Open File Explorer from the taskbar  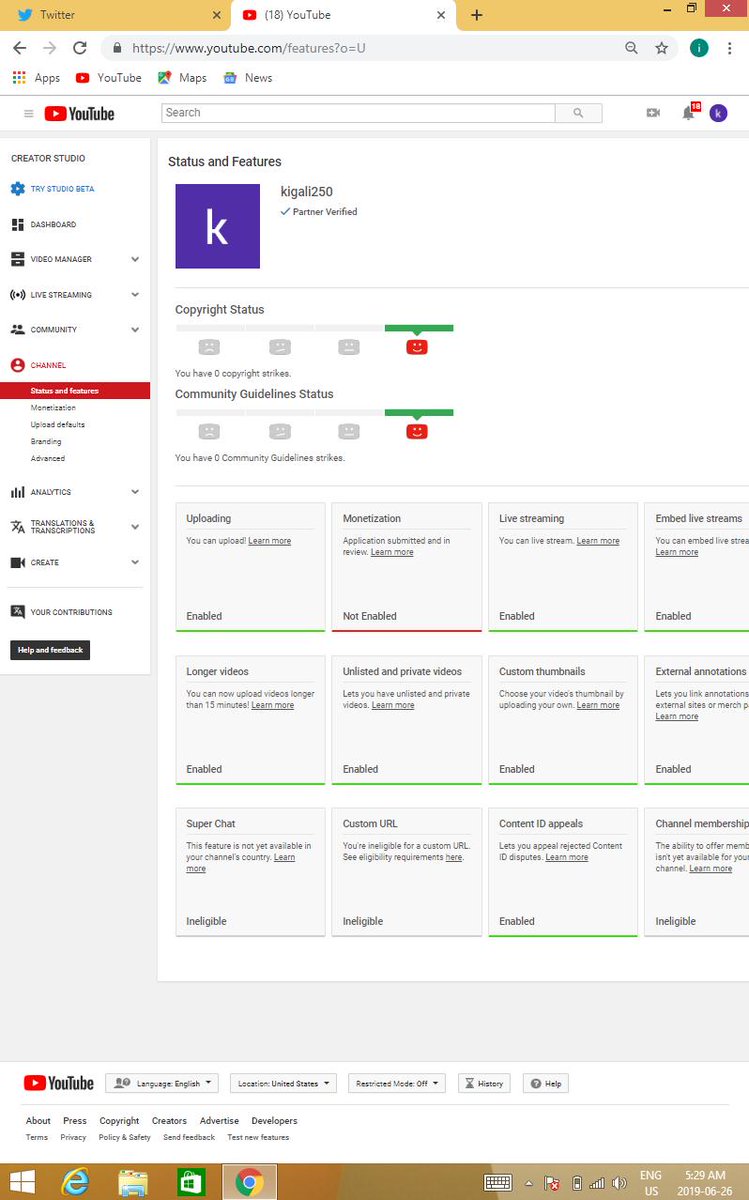[133, 1183]
